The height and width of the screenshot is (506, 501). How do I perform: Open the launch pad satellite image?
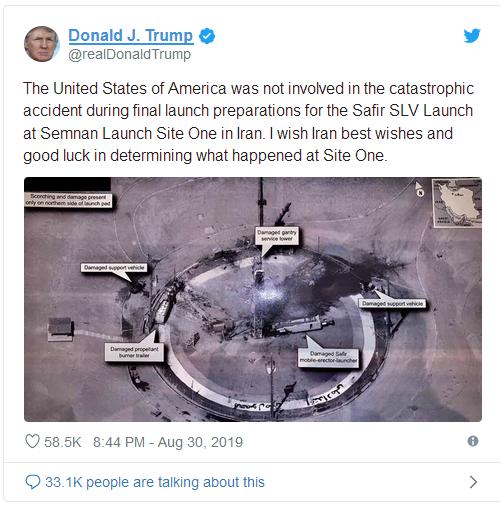[x=253, y=299]
